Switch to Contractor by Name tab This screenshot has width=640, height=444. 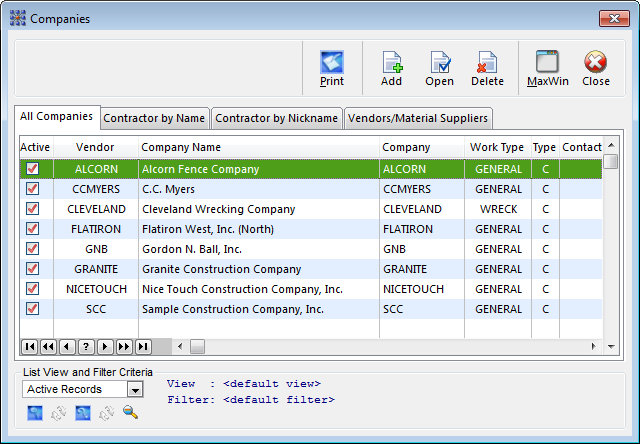pyautogui.click(x=154, y=118)
